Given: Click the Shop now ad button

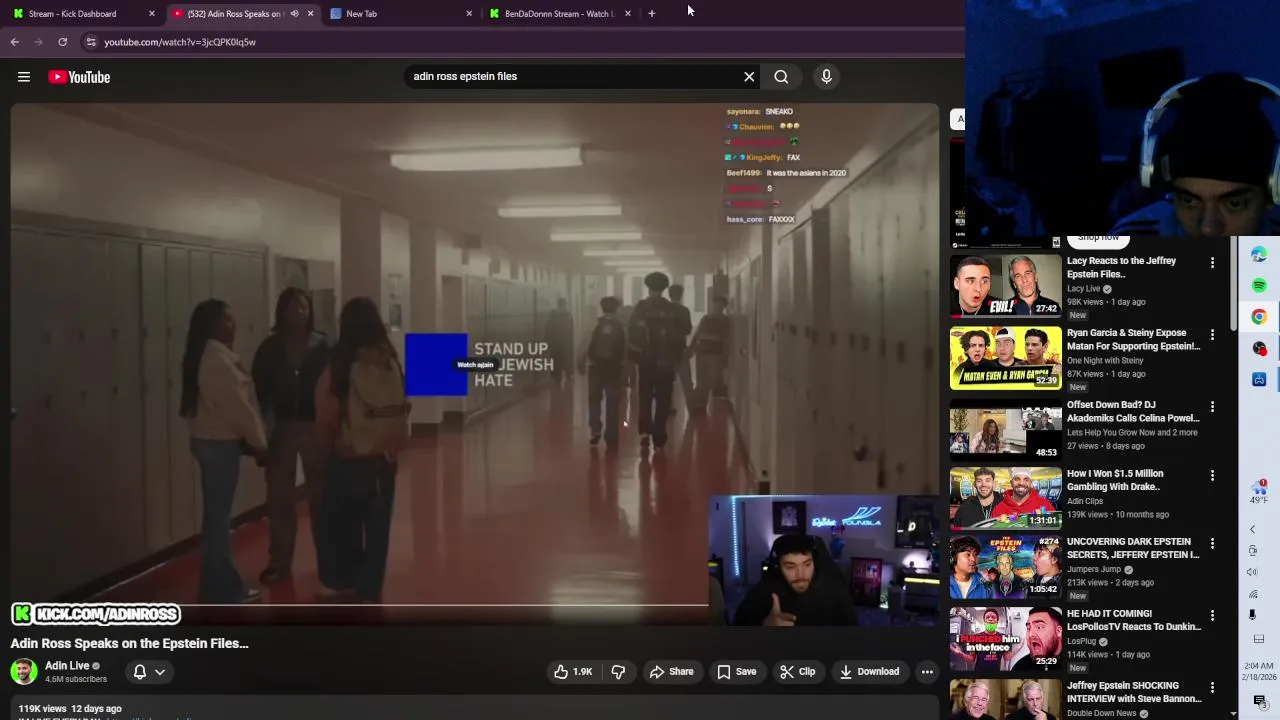Looking at the screenshot, I should tap(1098, 238).
